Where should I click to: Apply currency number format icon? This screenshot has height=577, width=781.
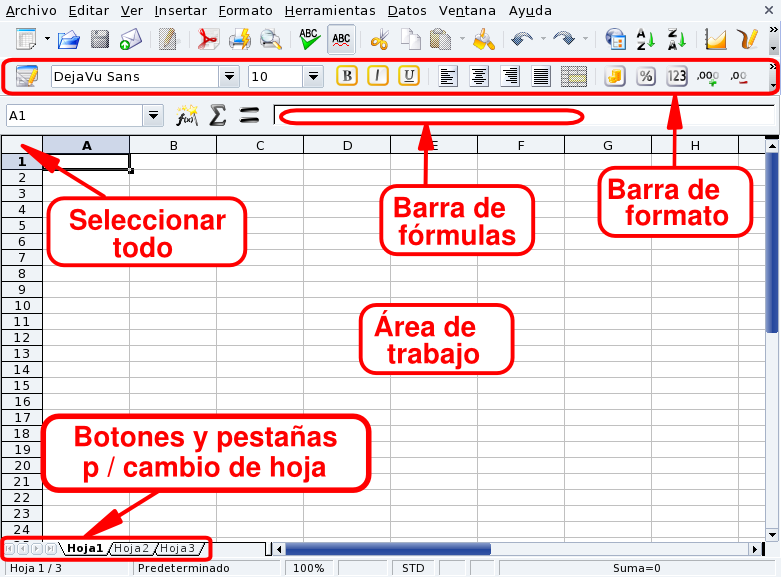coord(615,76)
